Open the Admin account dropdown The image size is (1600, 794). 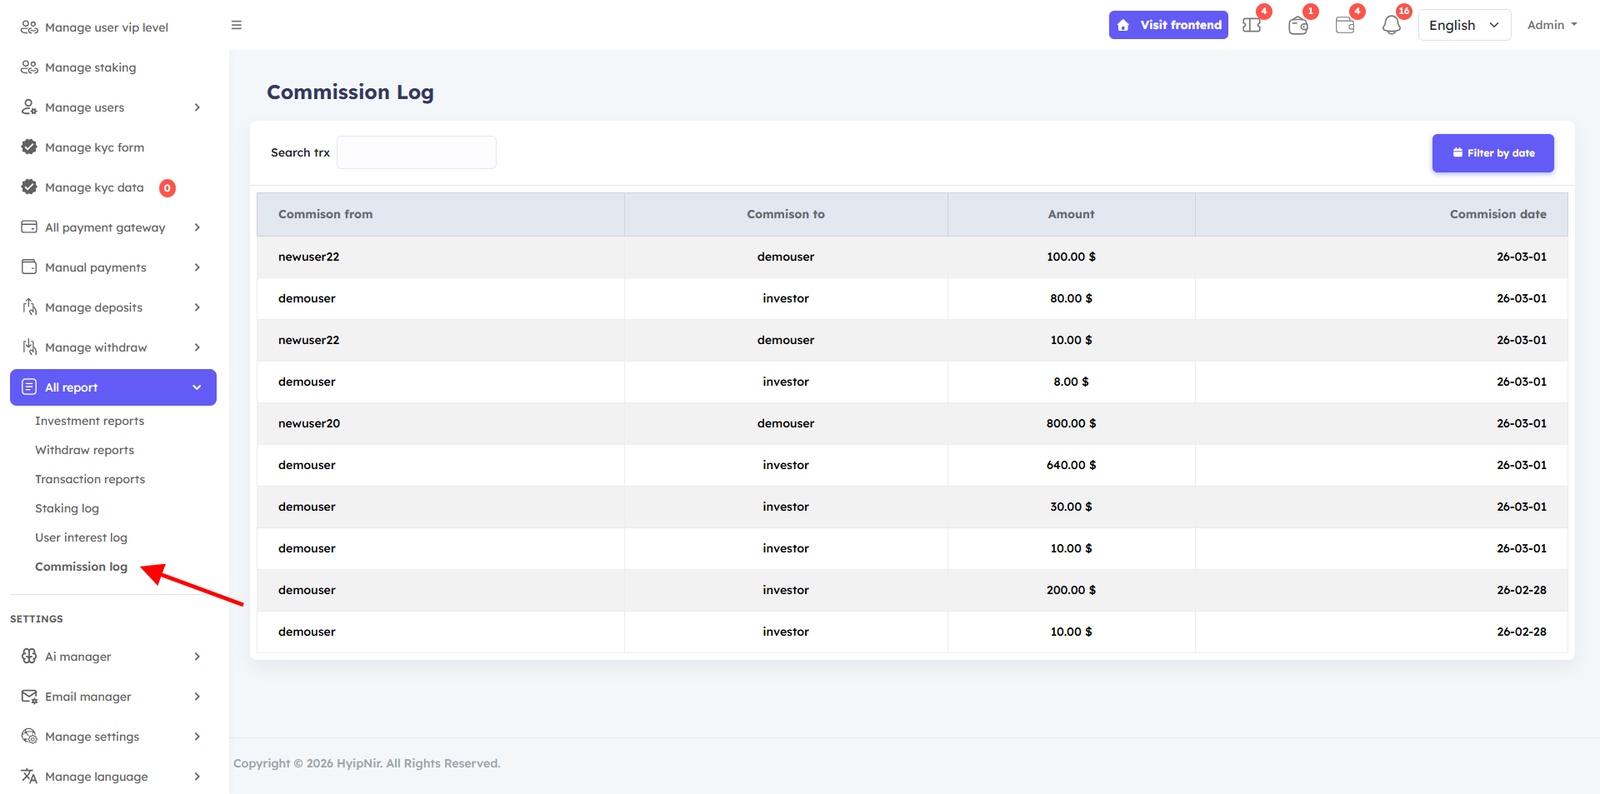pyautogui.click(x=1551, y=25)
